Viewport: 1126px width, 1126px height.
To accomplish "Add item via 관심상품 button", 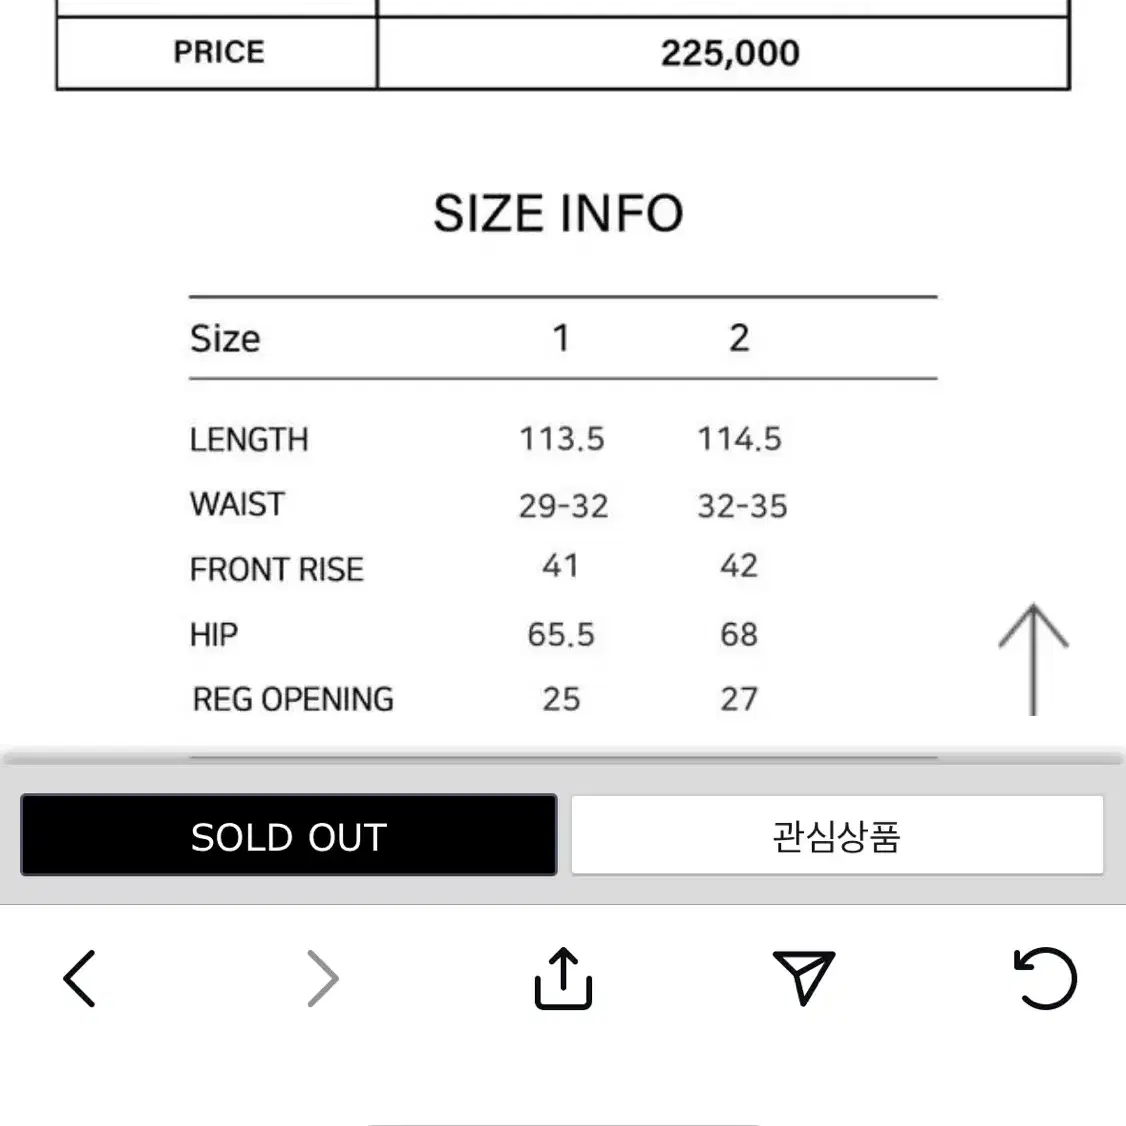I will (837, 835).
